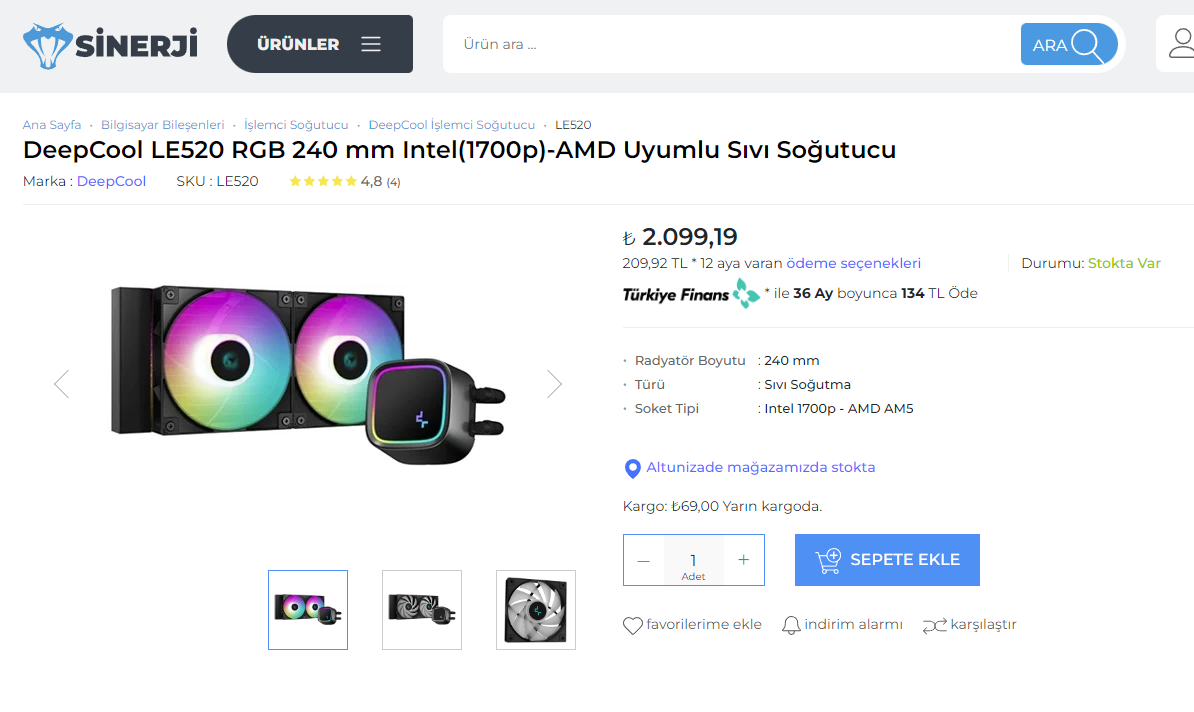
Task: Select the second cooler thumbnail image
Action: (422, 610)
